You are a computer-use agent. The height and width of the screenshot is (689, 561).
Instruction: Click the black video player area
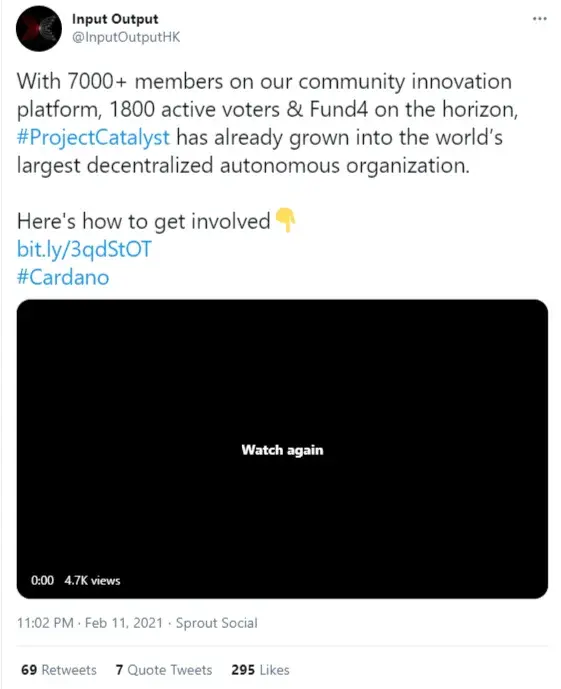click(282, 449)
